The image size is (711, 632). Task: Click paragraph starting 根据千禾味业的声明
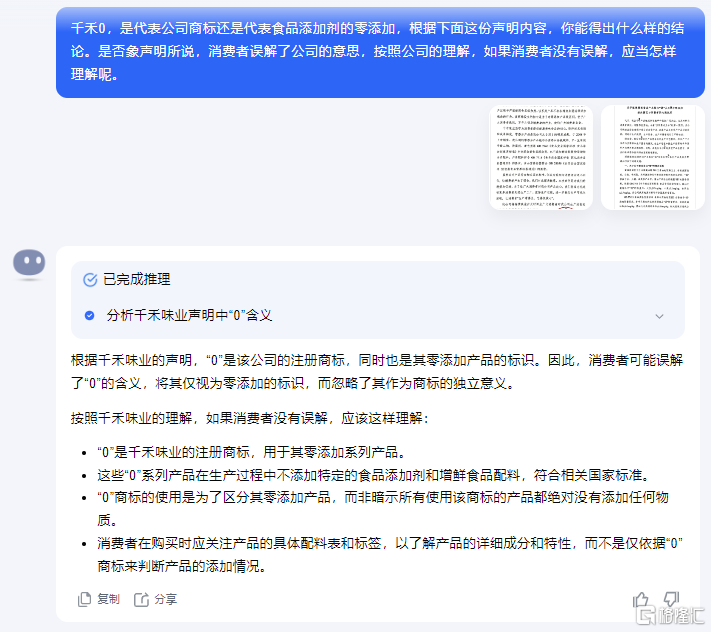point(377,372)
